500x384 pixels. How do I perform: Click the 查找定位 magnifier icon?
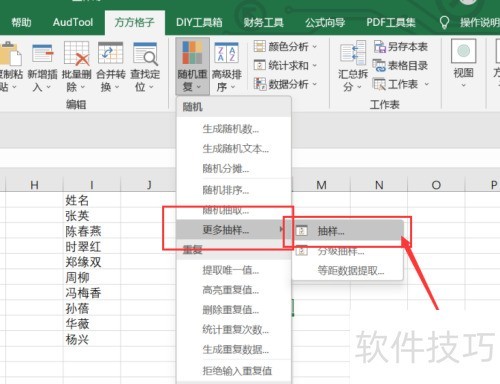(145, 53)
